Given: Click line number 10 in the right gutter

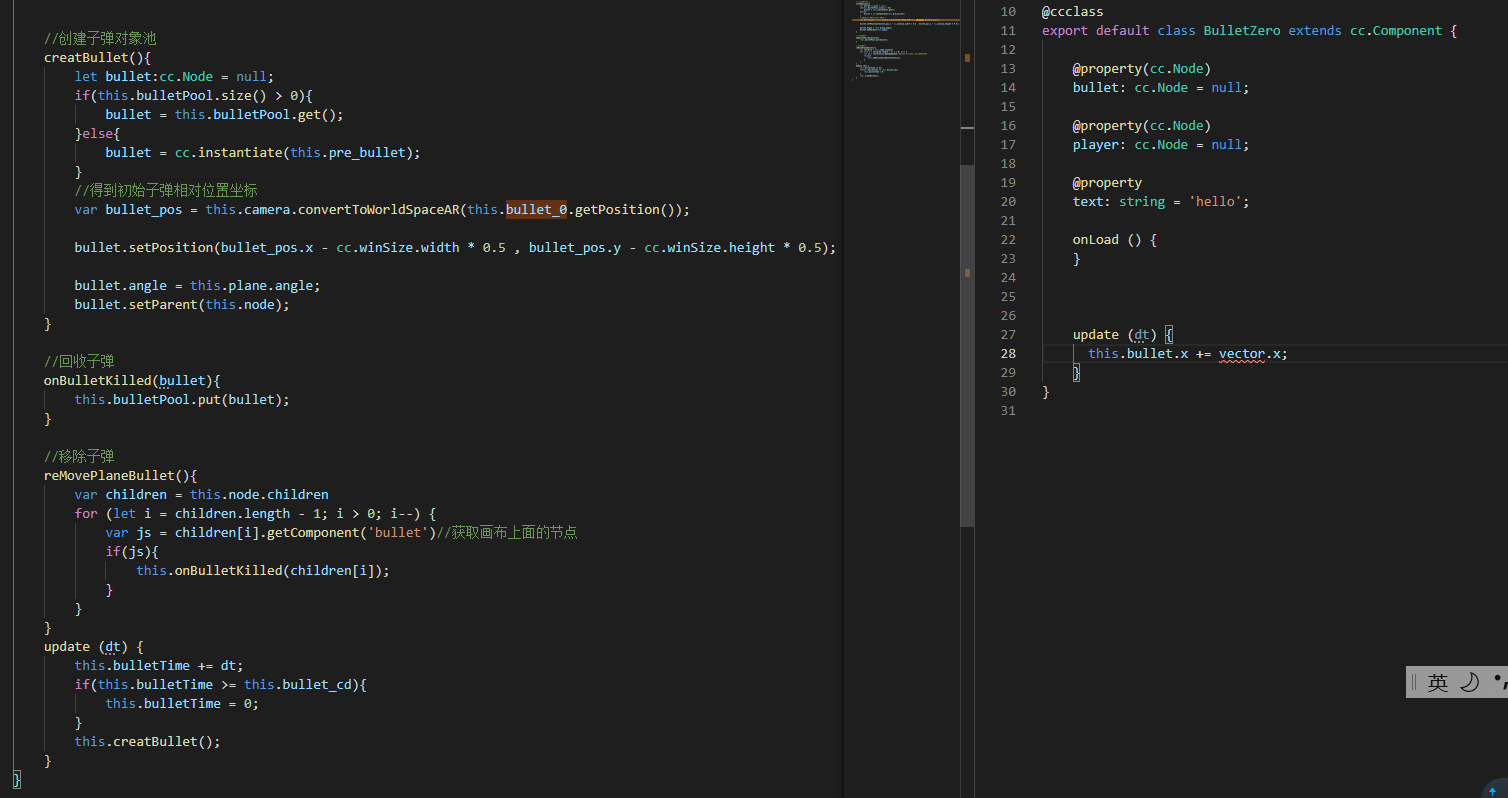Looking at the screenshot, I should point(1008,12).
